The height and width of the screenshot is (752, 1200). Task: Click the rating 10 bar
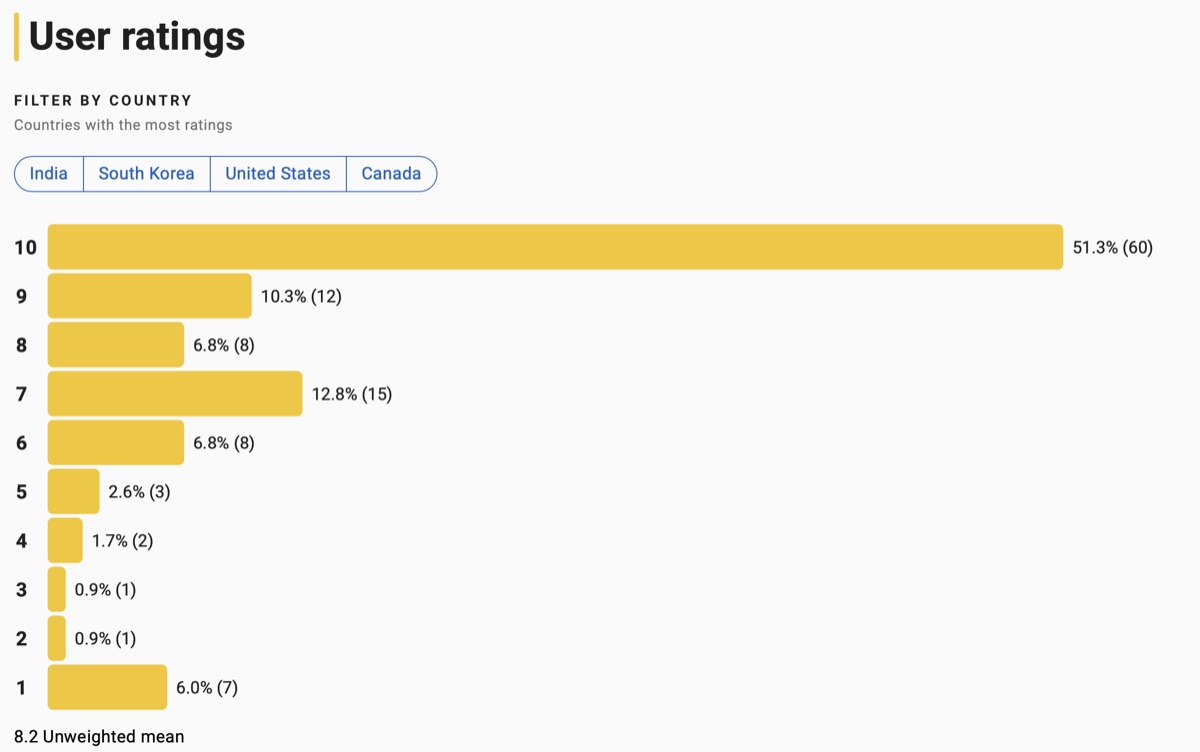tap(555, 247)
